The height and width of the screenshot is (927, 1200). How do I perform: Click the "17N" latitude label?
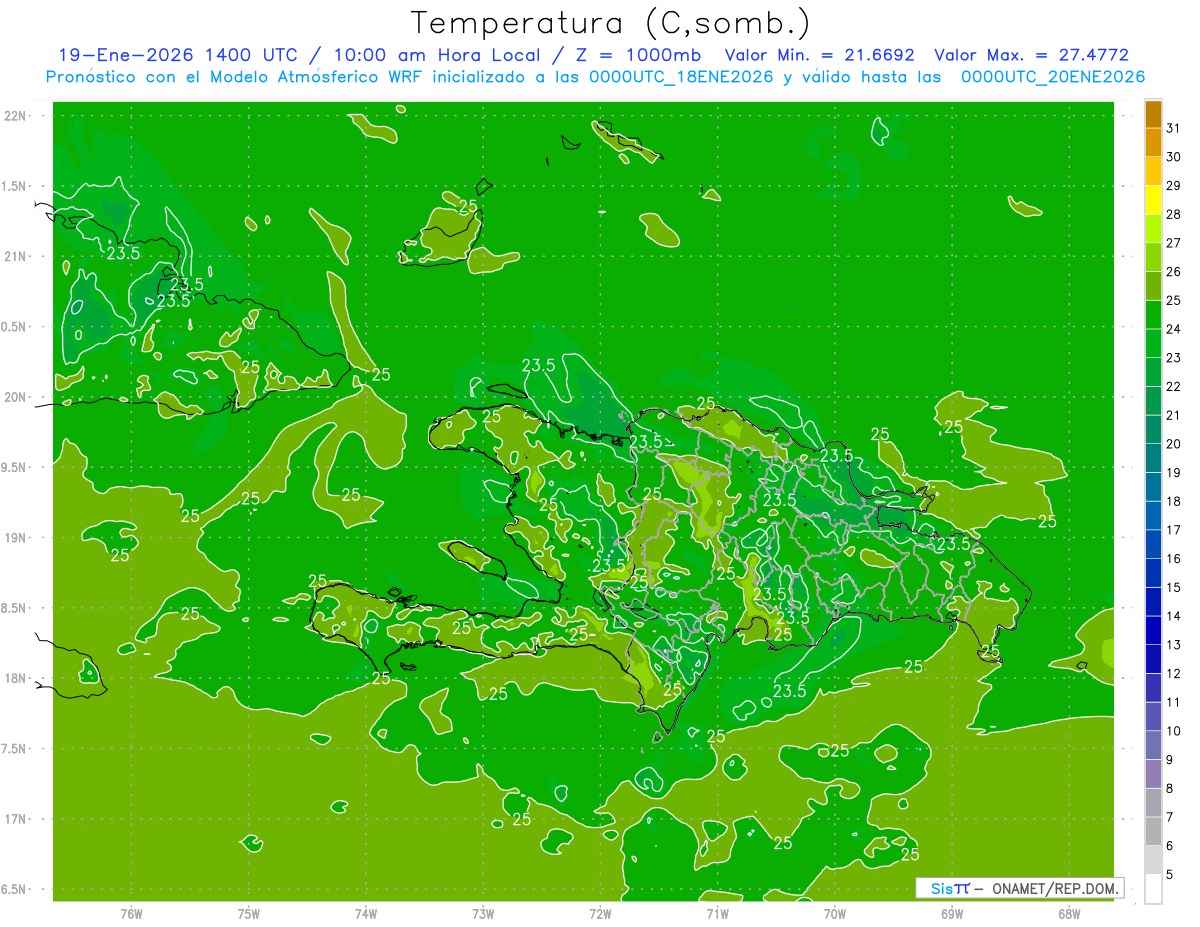tap(17, 819)
